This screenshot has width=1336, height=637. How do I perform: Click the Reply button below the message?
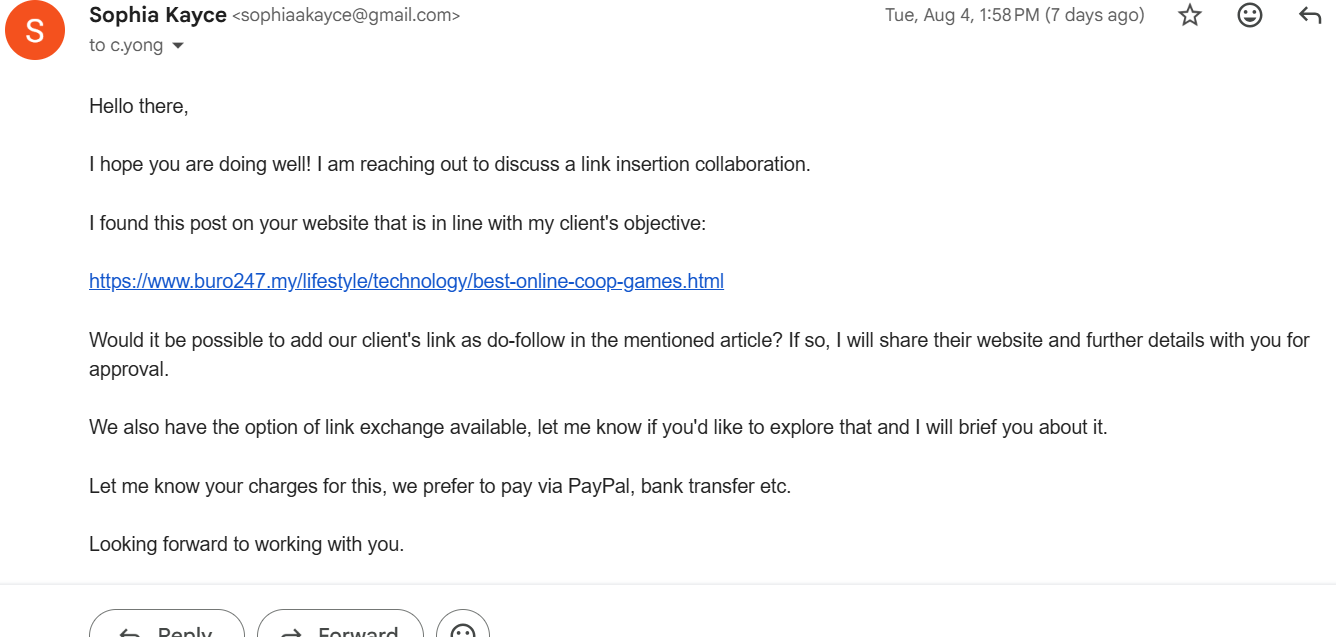tap(167, 628)
